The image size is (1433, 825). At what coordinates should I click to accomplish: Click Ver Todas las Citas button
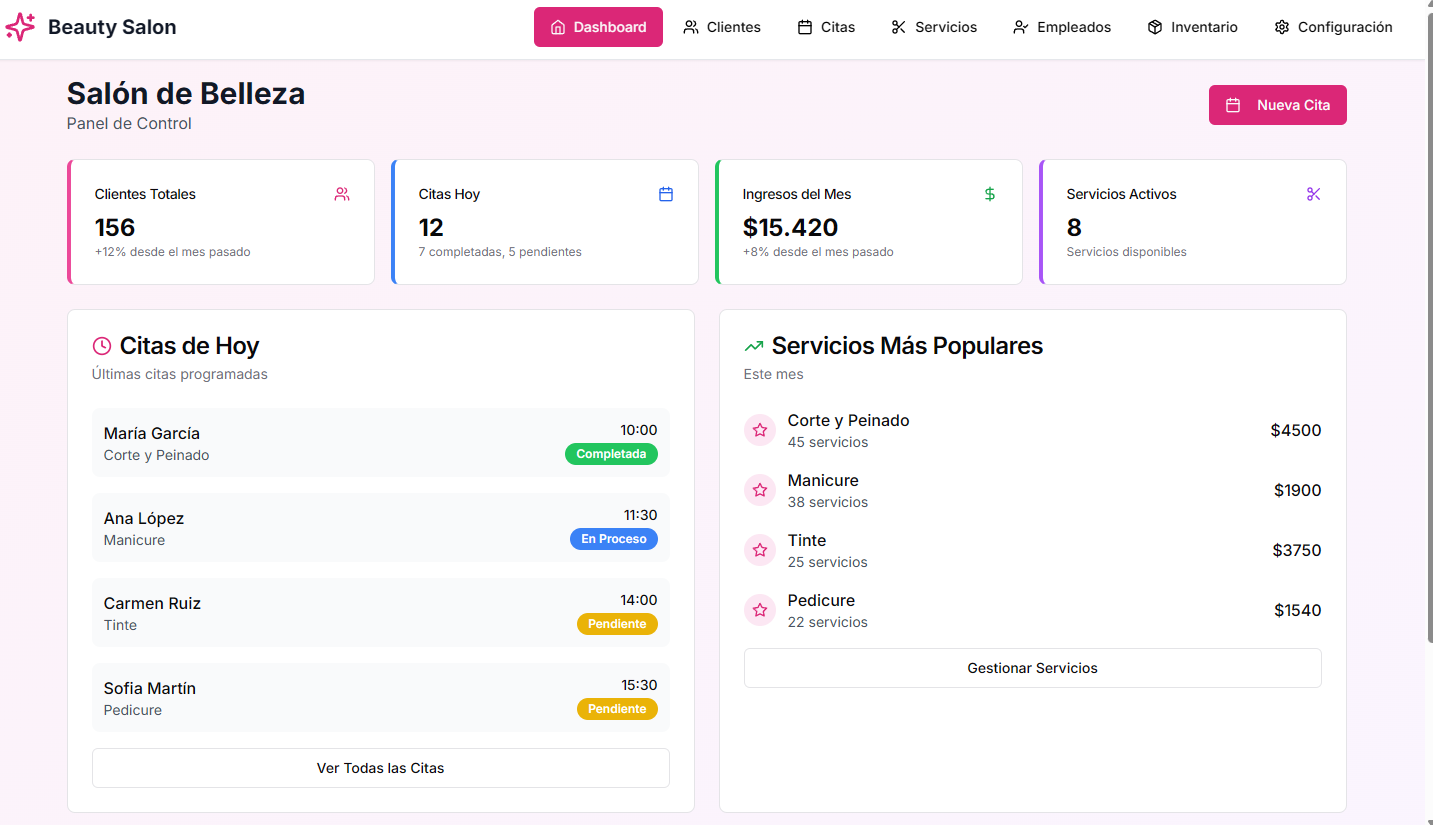[x=380, y=768]
